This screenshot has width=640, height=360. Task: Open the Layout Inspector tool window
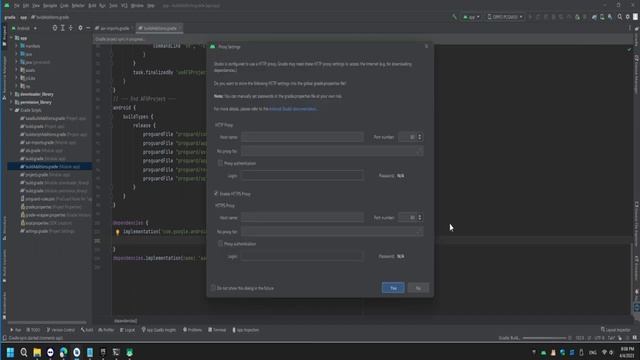[x=616, y=330]
